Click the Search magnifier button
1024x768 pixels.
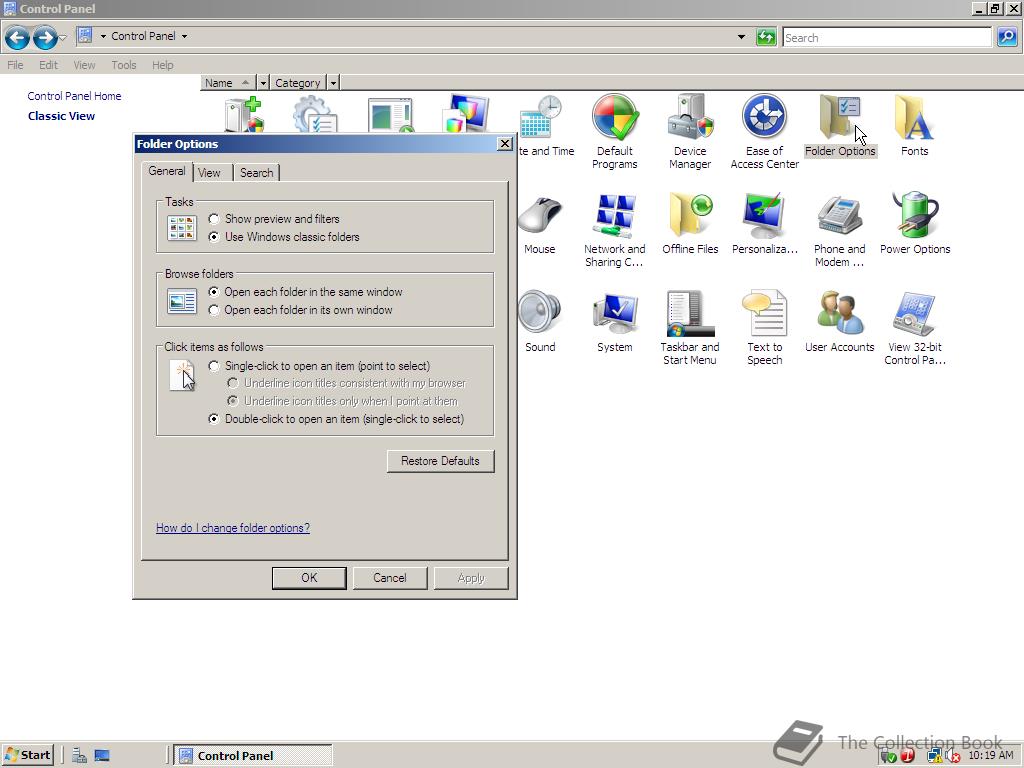(x=1006, y=37)
